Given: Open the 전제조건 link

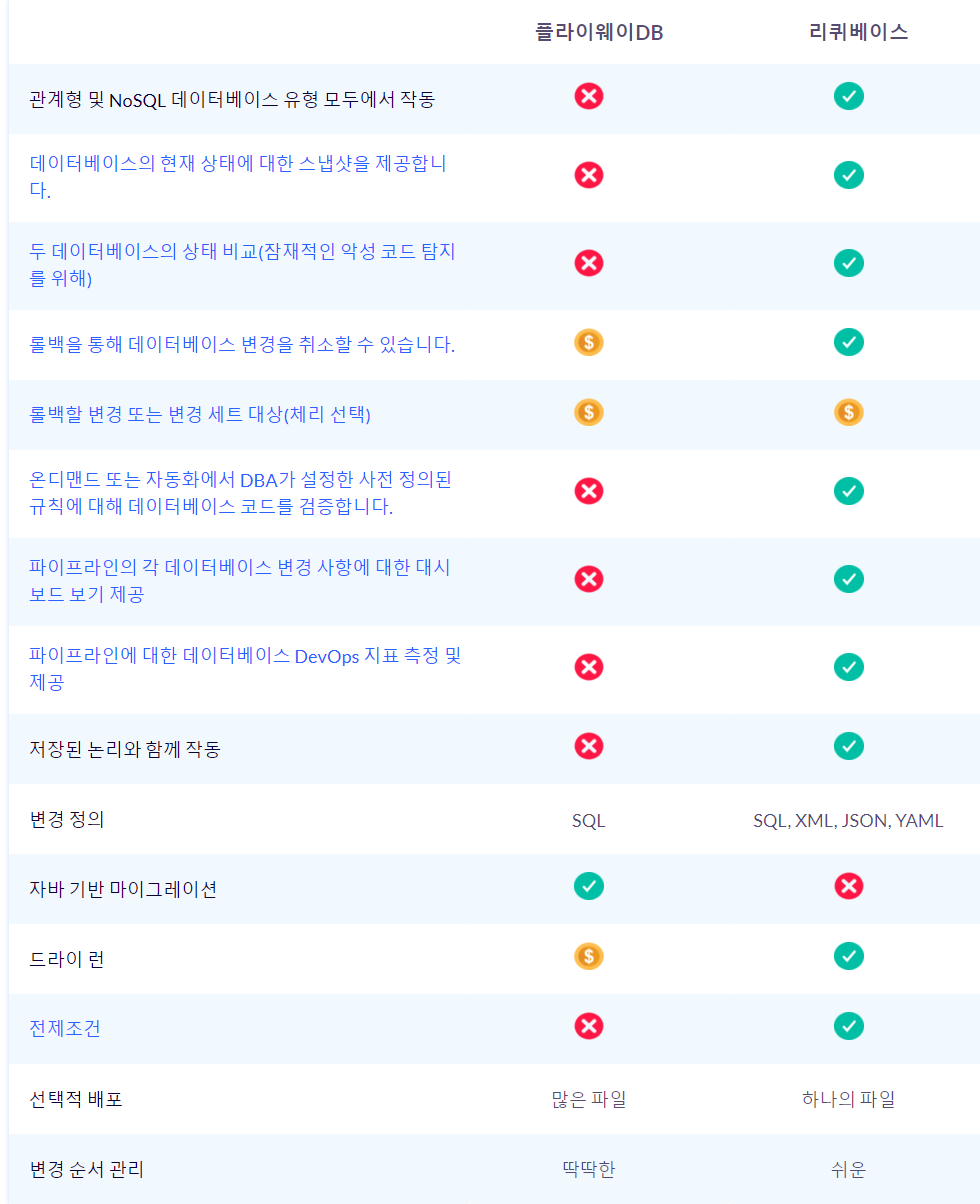Looking at the screenshot, I should coord(65,1028).
